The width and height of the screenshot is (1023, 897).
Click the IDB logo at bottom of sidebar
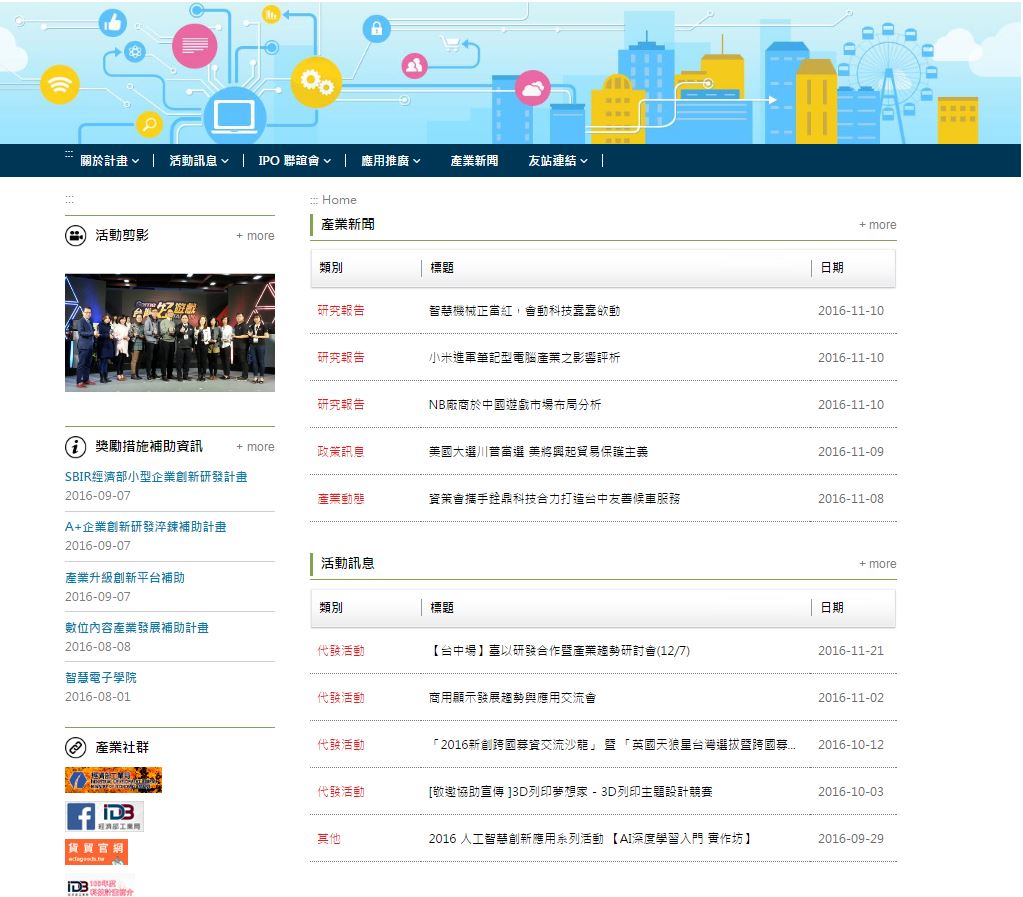click(100, 887)
